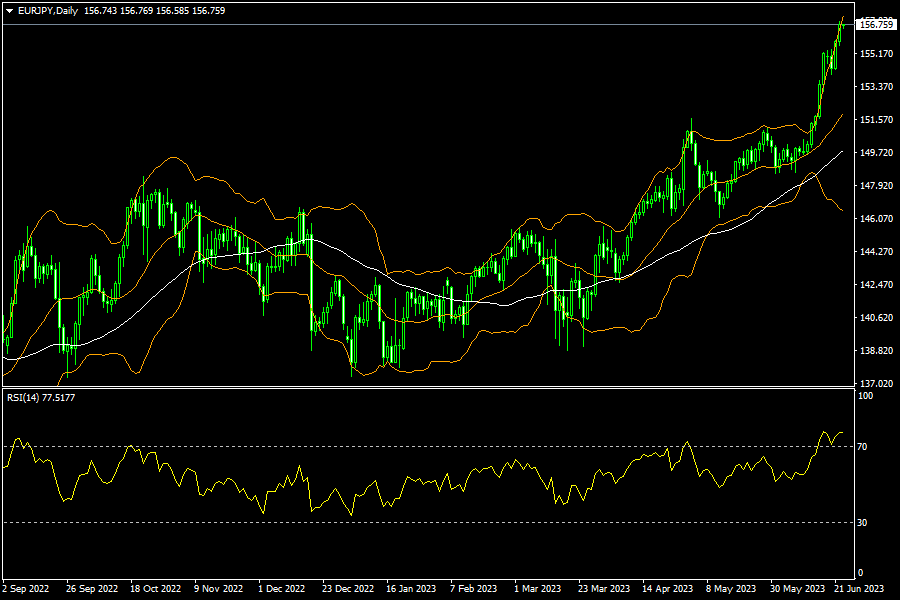Viewport: 900px width, 600px height.
Task: Click the OHLC values 156.743 156.769 156.585 156.759
Action: 154,11
